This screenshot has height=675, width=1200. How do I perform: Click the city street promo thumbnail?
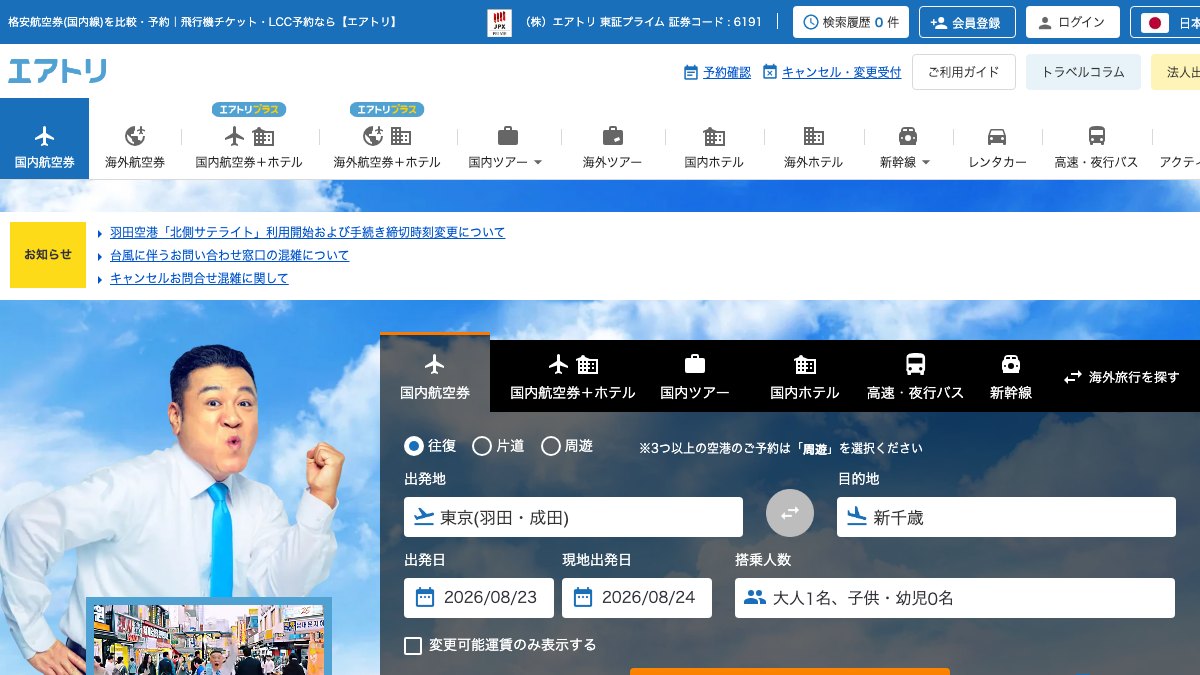coord(209,639)
